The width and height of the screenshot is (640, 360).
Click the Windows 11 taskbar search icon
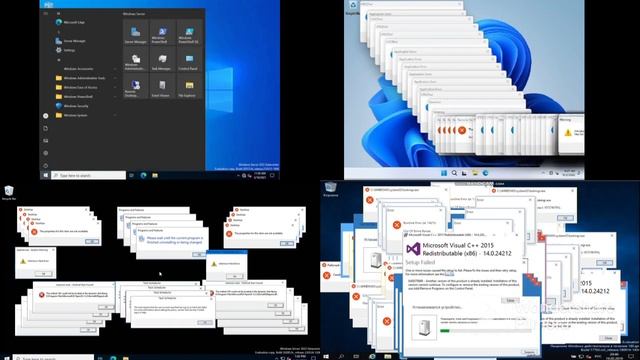click(454, 173)
